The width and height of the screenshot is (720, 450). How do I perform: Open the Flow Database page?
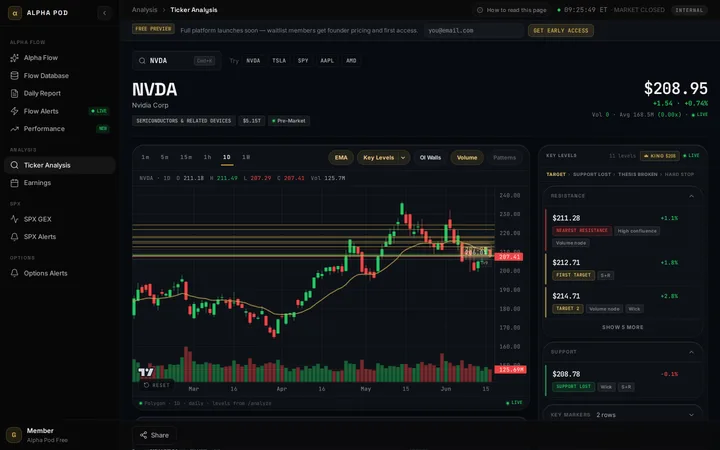pos(60,76)
